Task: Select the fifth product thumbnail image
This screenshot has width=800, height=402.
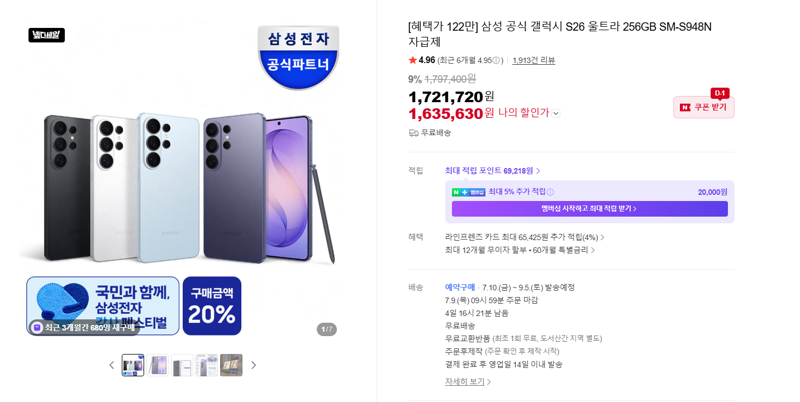Action: (231, 365)
